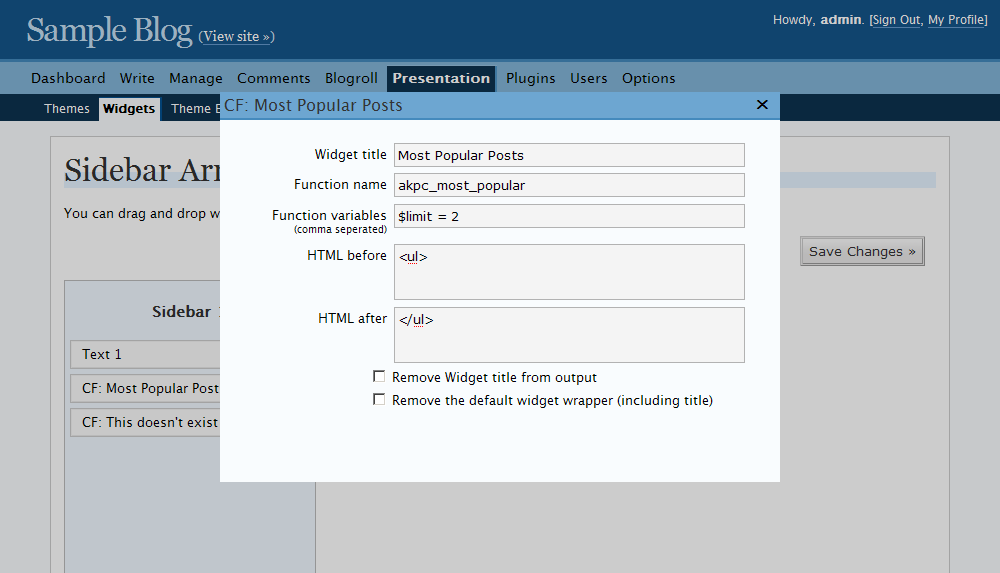The image size is (1000, 573).
Task: Edit the Function variables field
Action: (568, 216)
